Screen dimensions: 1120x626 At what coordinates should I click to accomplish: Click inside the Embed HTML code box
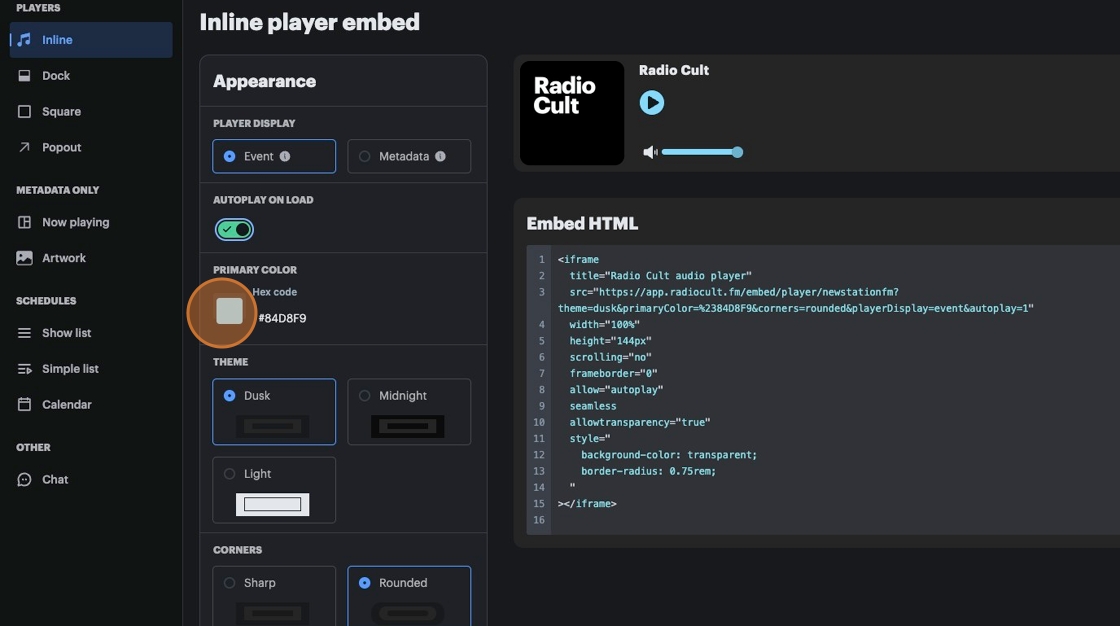[x=823, y=389]
